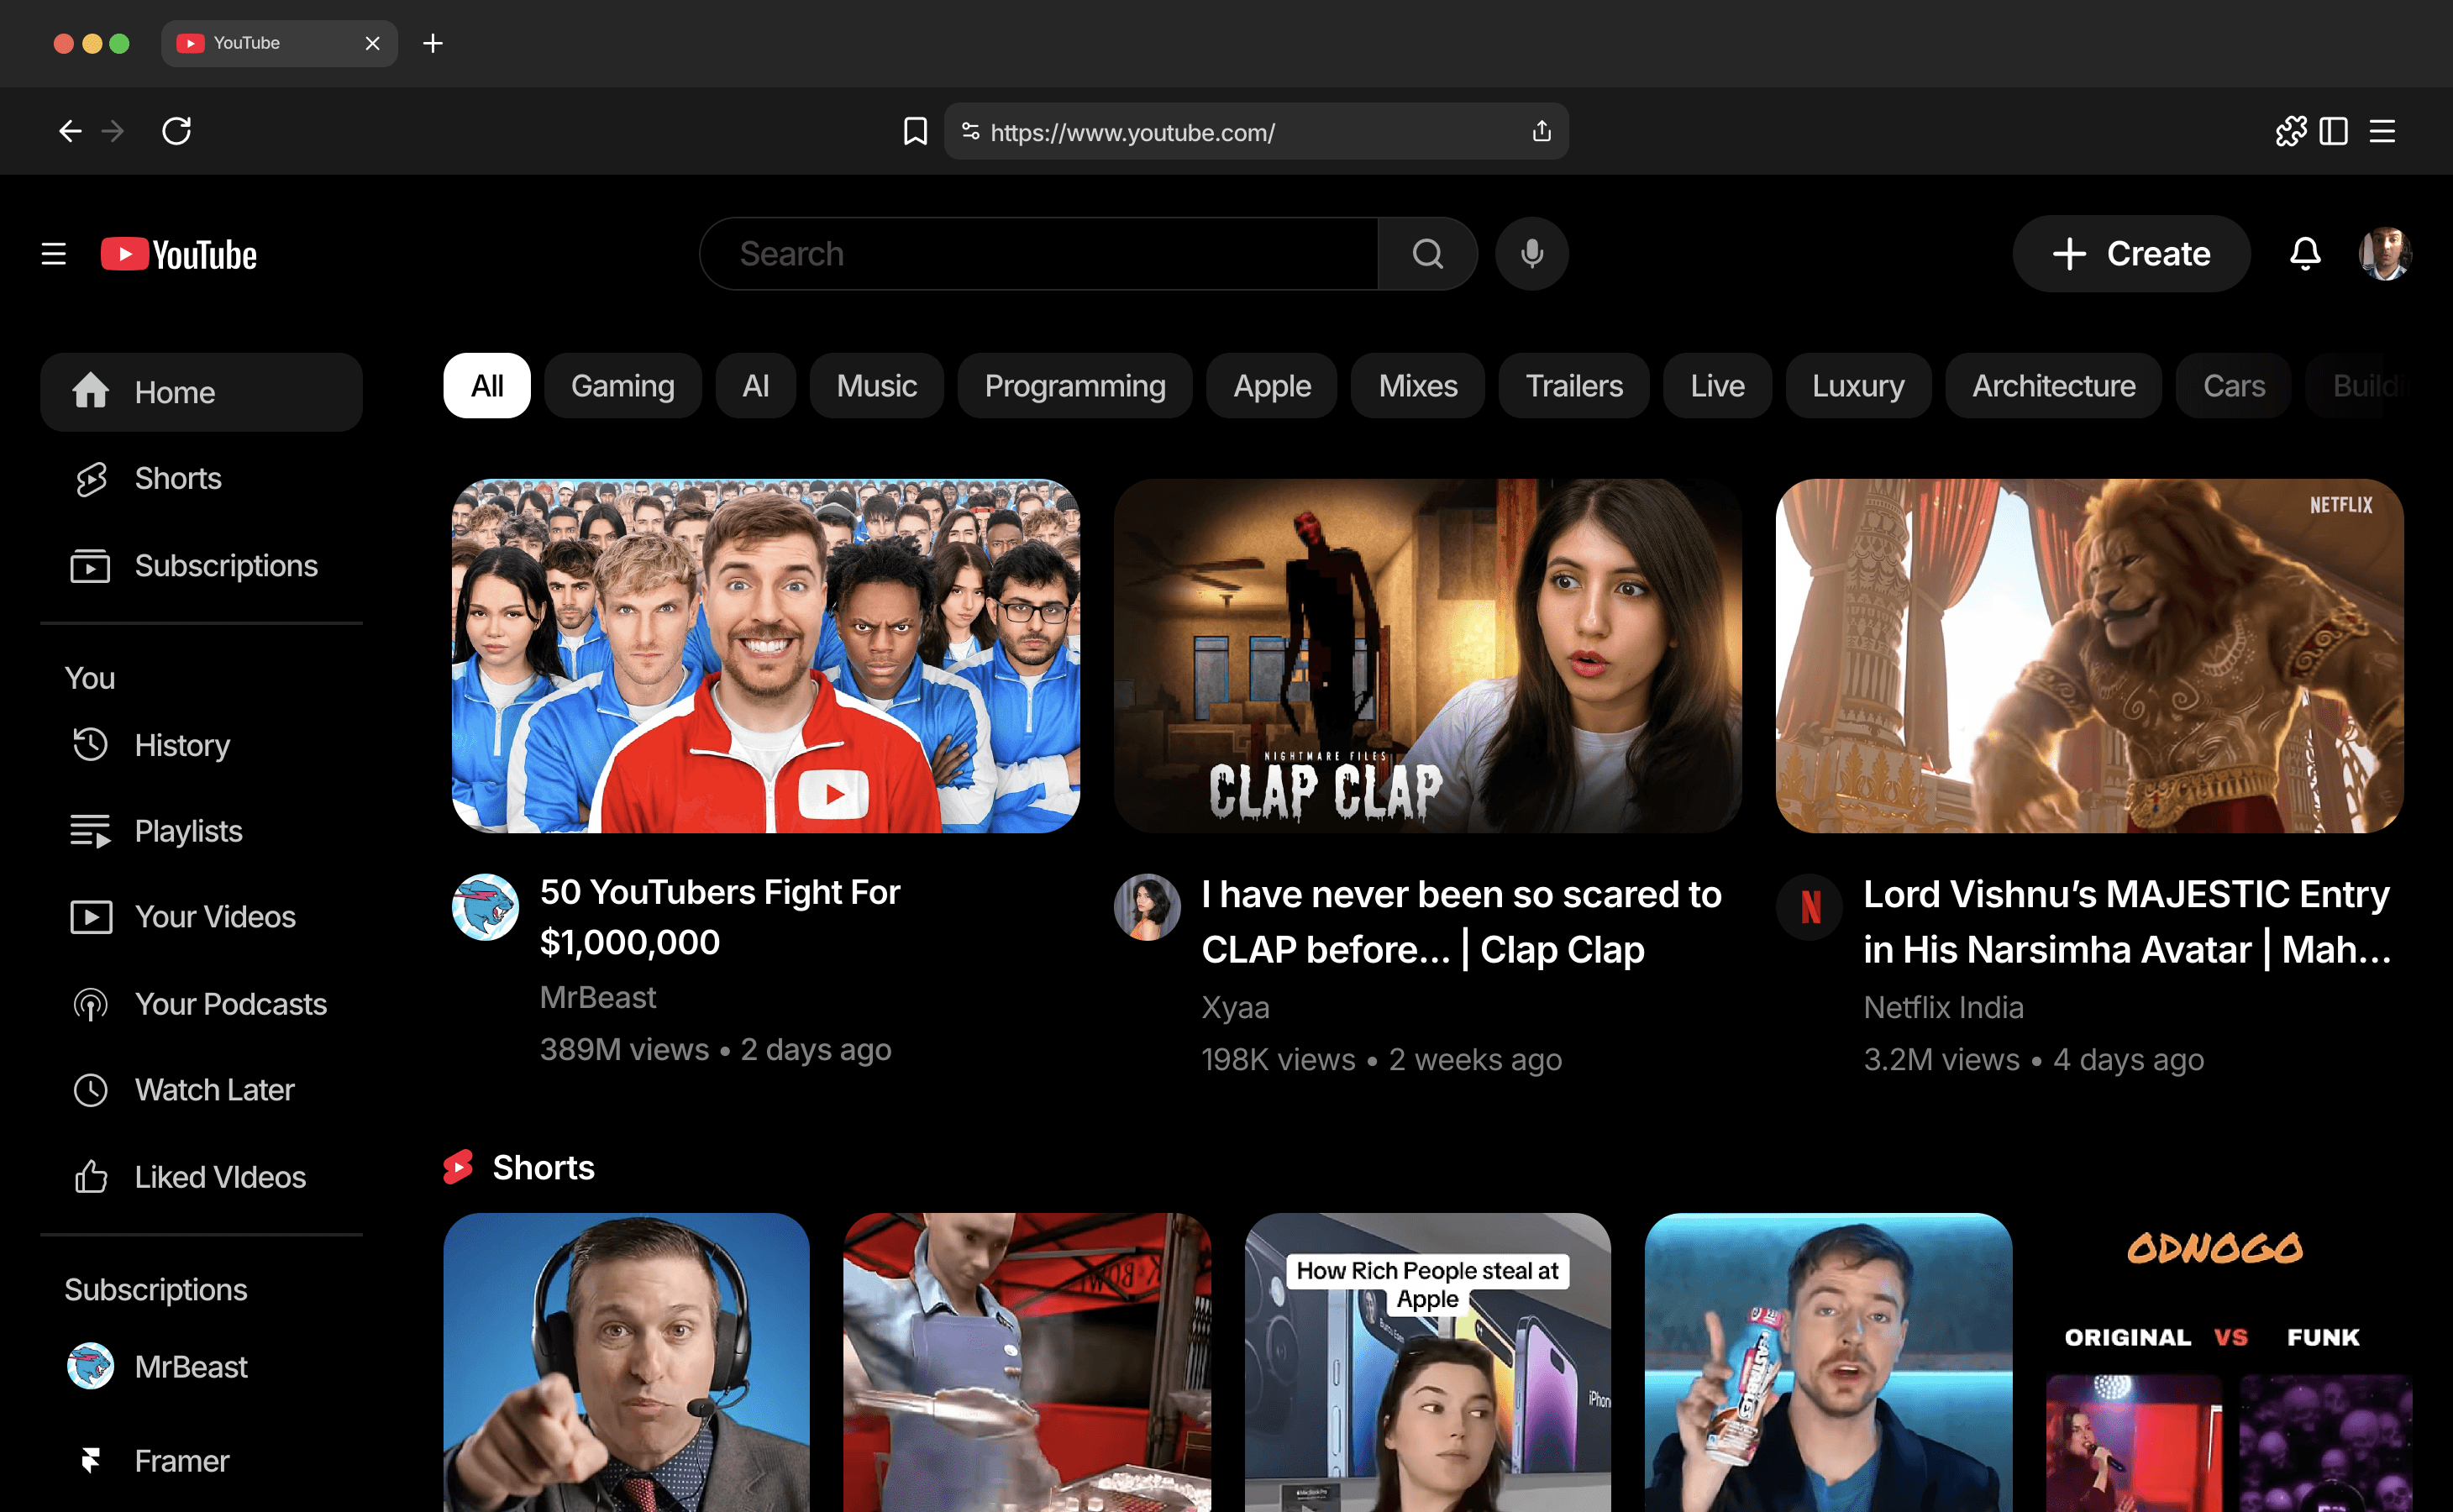The image size is (2453, 1512).
Task: Open the hamburger guide menu
Action: pyautogui.click(x=54, y=254)
